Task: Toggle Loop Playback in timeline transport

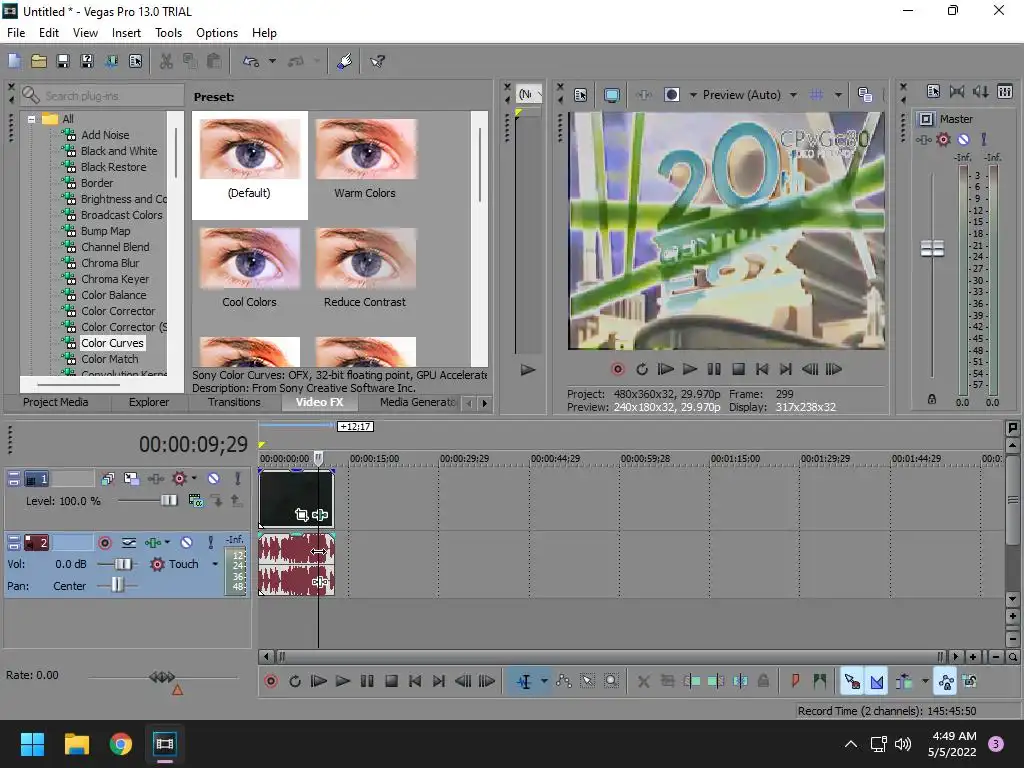Action: (x=295, y=681)
